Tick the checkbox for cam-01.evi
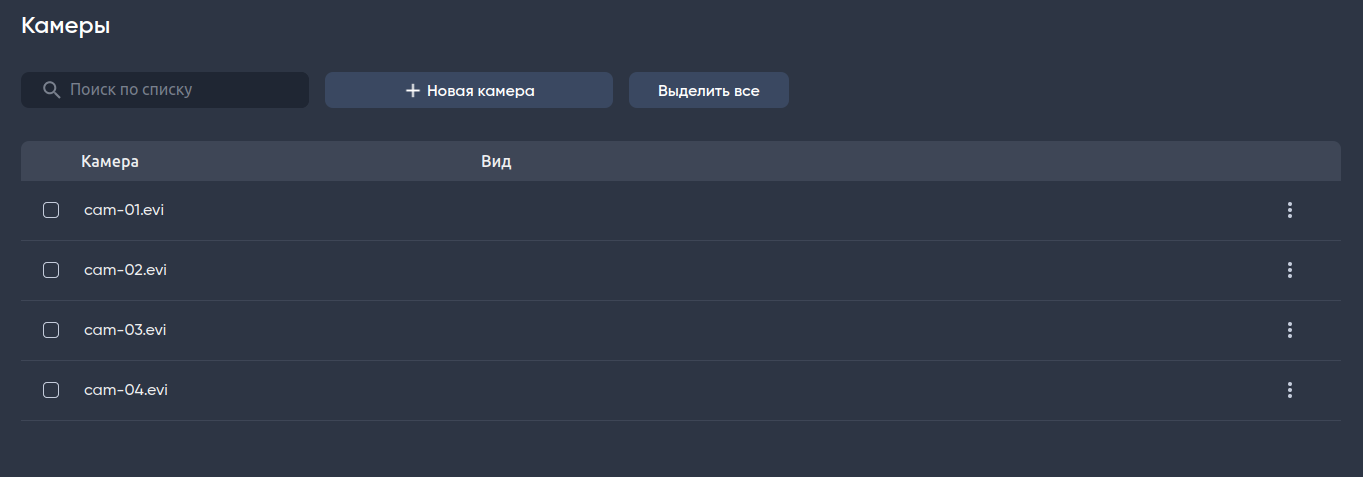Image resolution: width=1363 pixels, height=477 pixels. pyautogui.click(x=51, y=210)
